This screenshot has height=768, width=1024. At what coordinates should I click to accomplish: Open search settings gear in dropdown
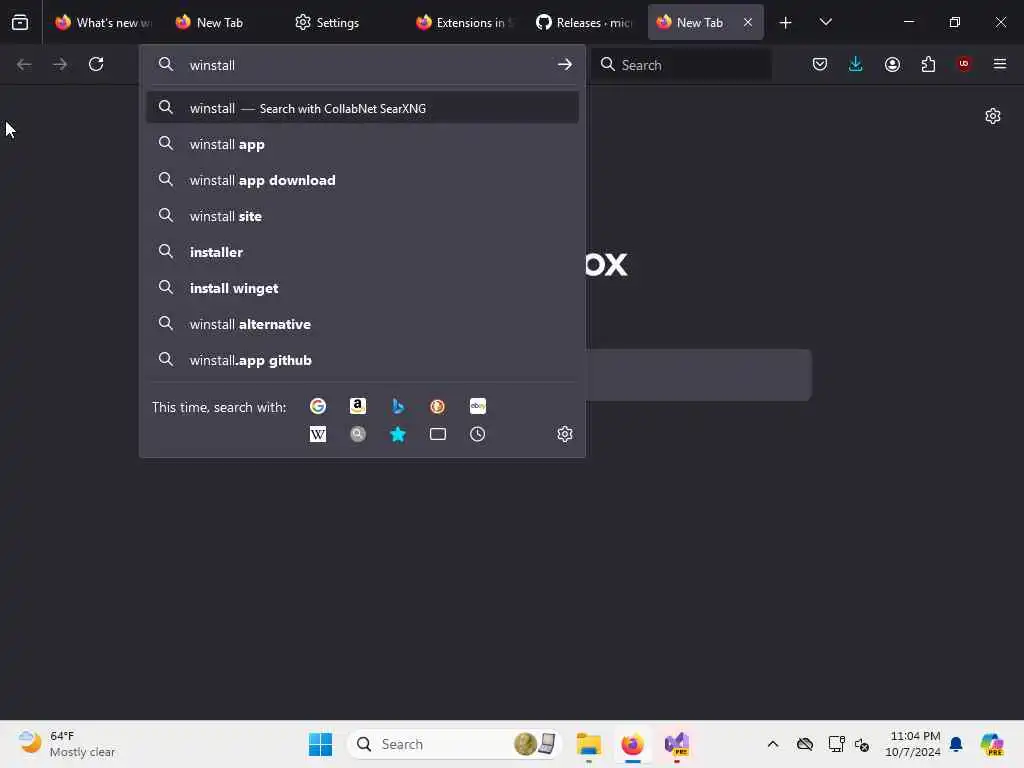click(x=565, y=434)
